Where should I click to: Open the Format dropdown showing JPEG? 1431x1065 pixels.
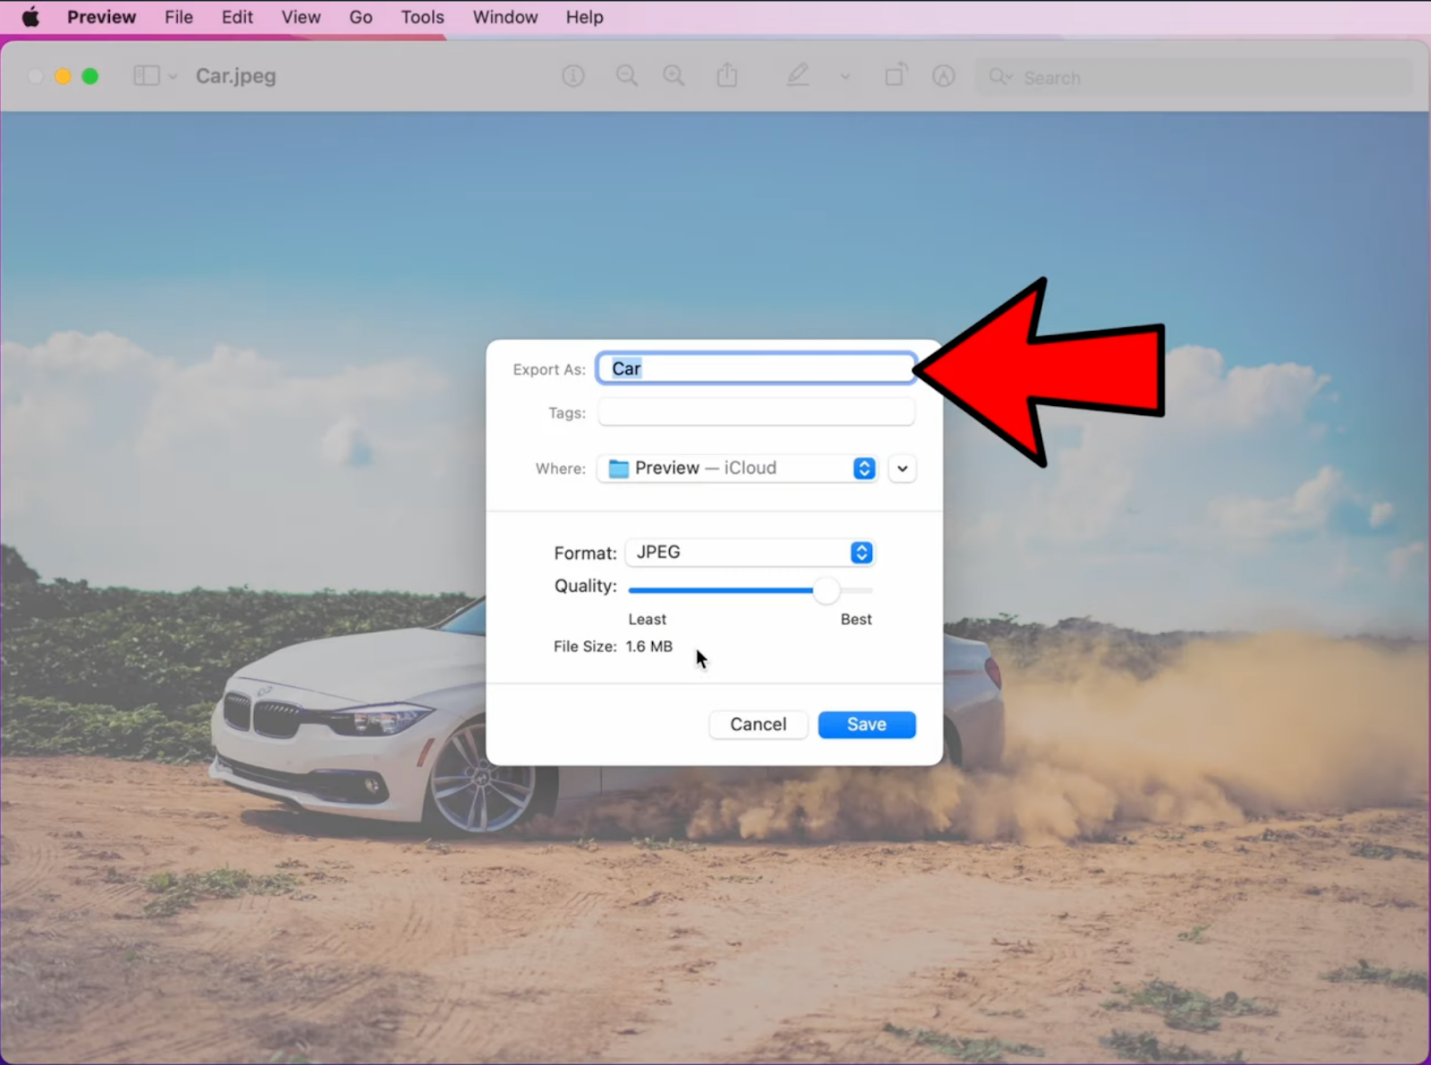click(x=859, y=552)
